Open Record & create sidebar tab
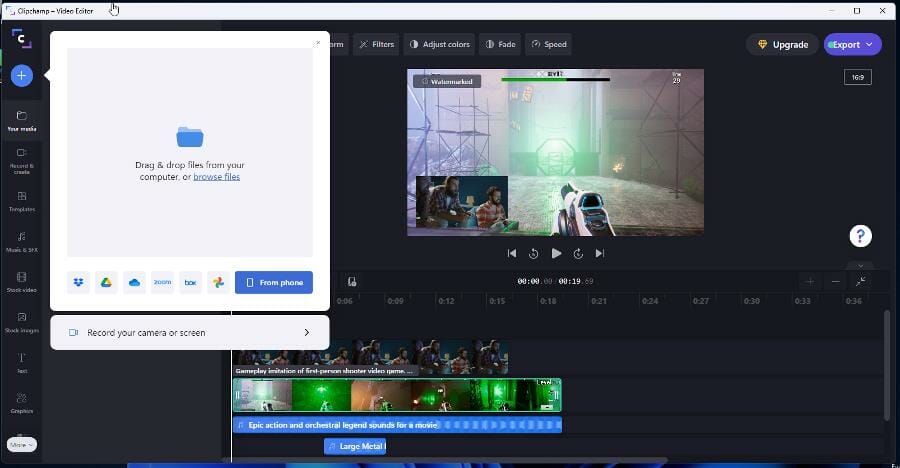Viewport: 900px width, 468px height. (x=22, y=161)
